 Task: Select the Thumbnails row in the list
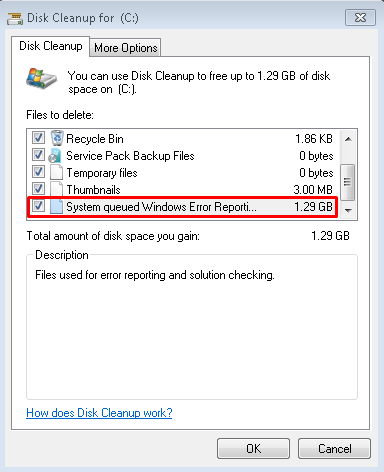[x=183, y=189]
